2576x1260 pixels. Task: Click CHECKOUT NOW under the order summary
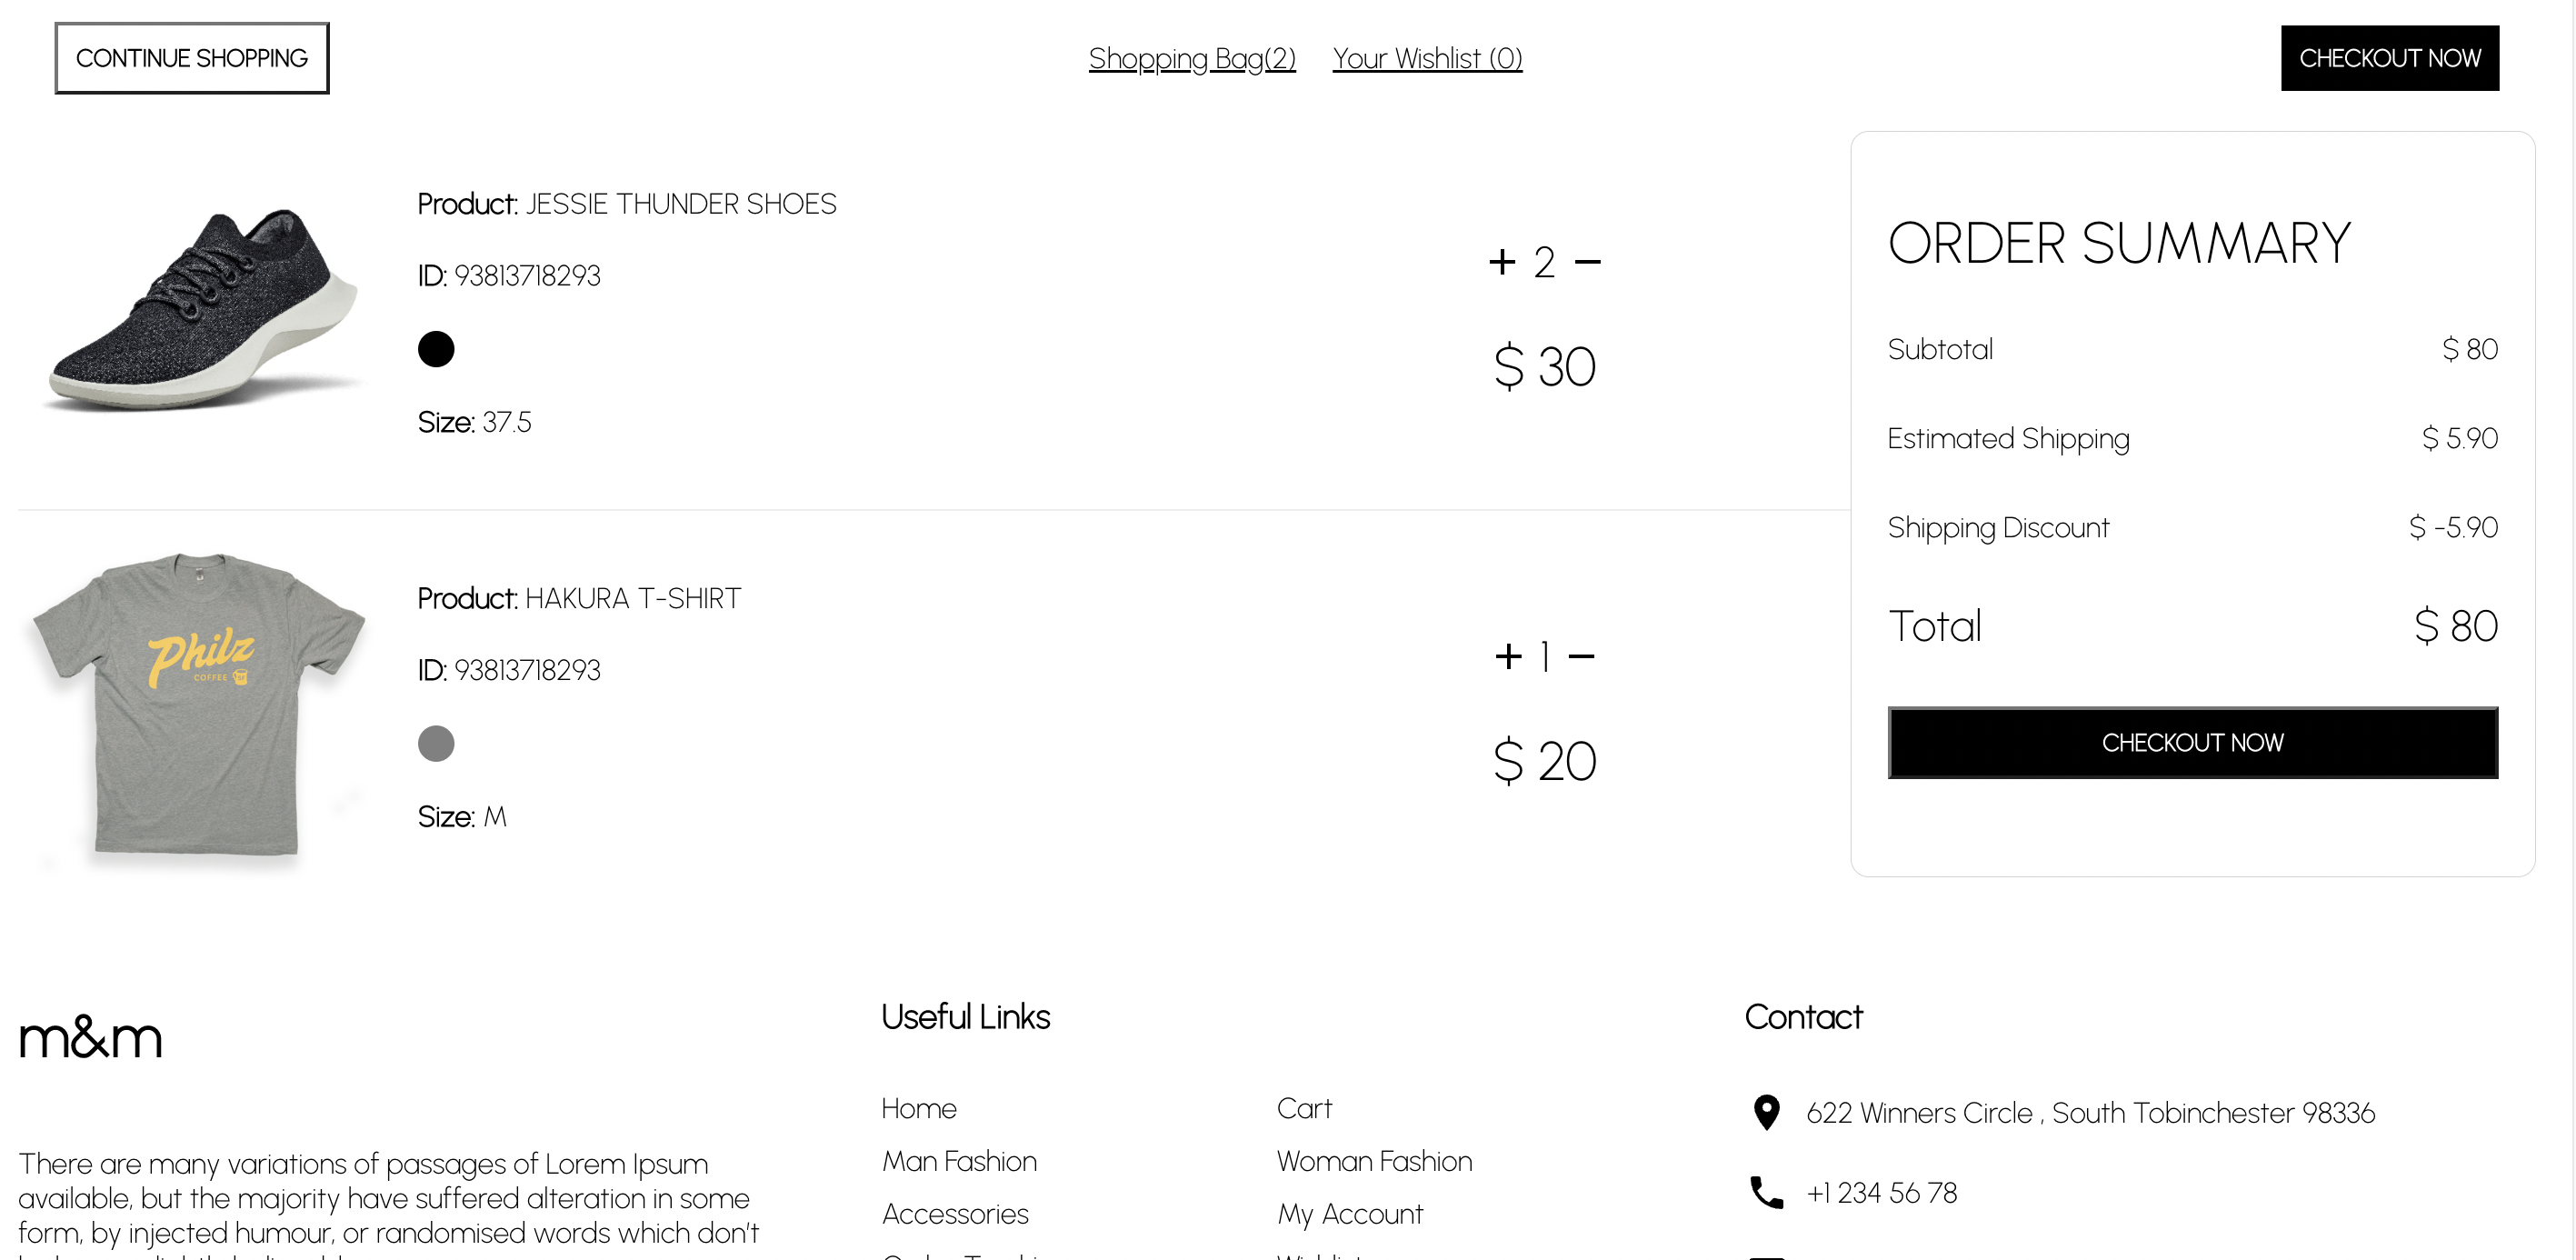tap(2192, 742)
